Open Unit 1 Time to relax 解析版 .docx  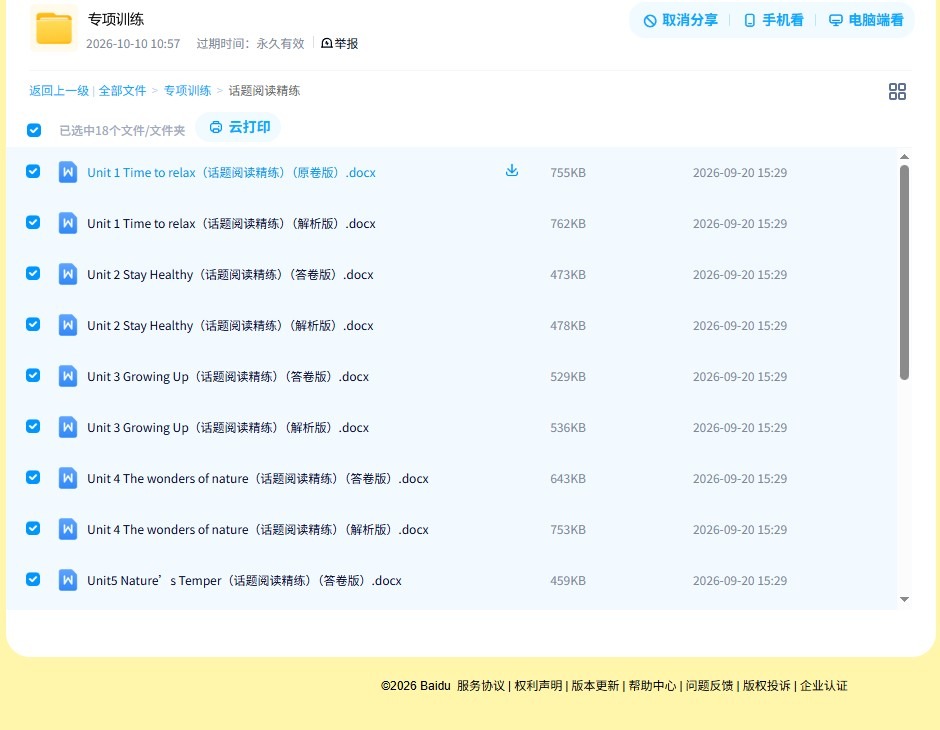(231, 224)
